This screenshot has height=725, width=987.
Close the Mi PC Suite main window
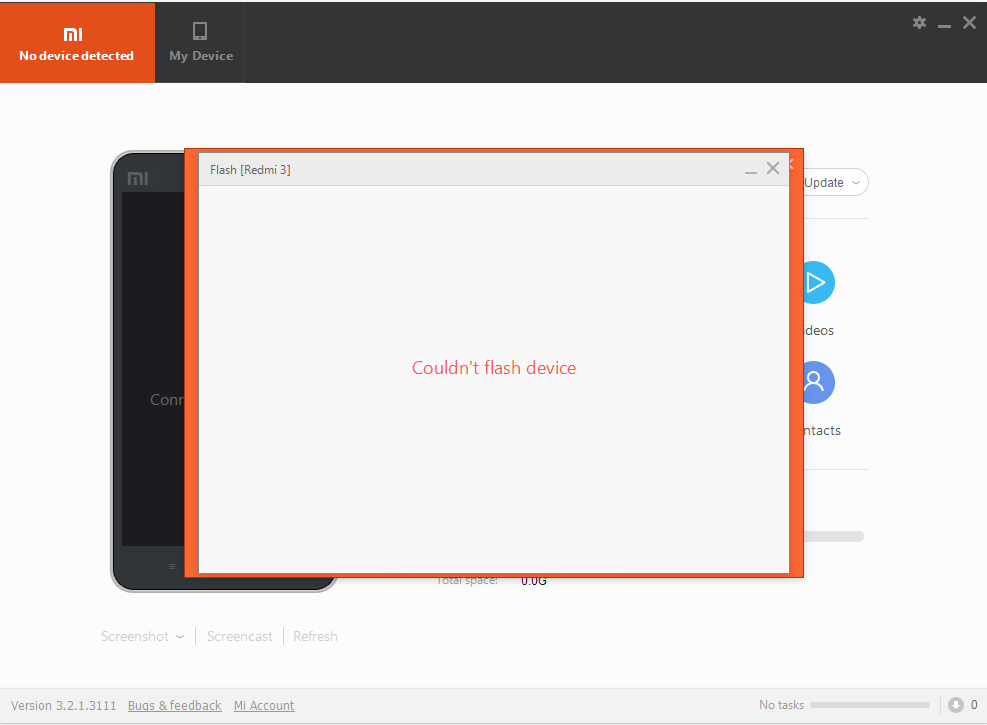click(969, 23)
